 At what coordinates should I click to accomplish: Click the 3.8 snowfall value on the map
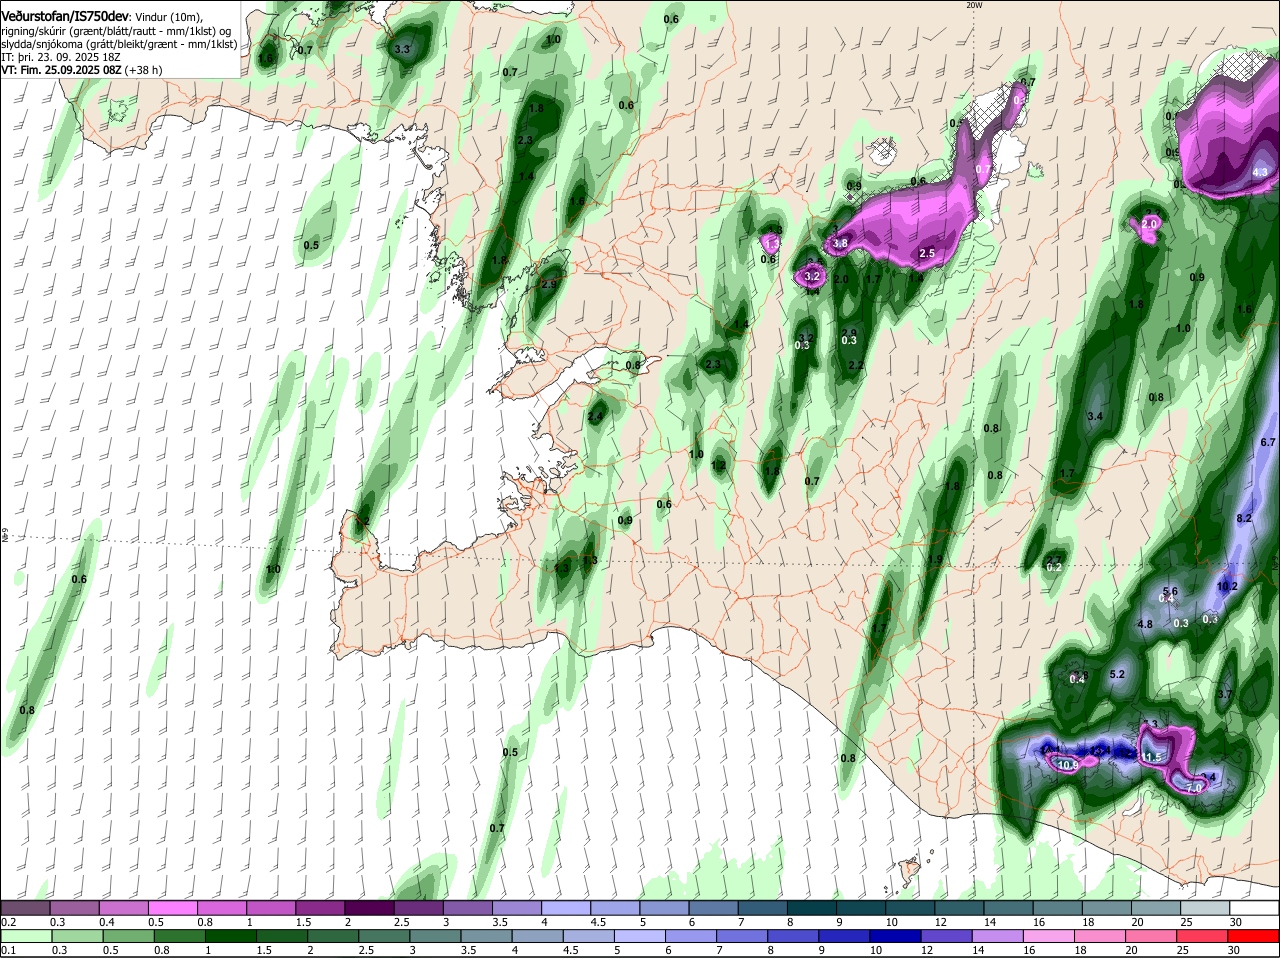pyautogui.click(x=840, y=243)
